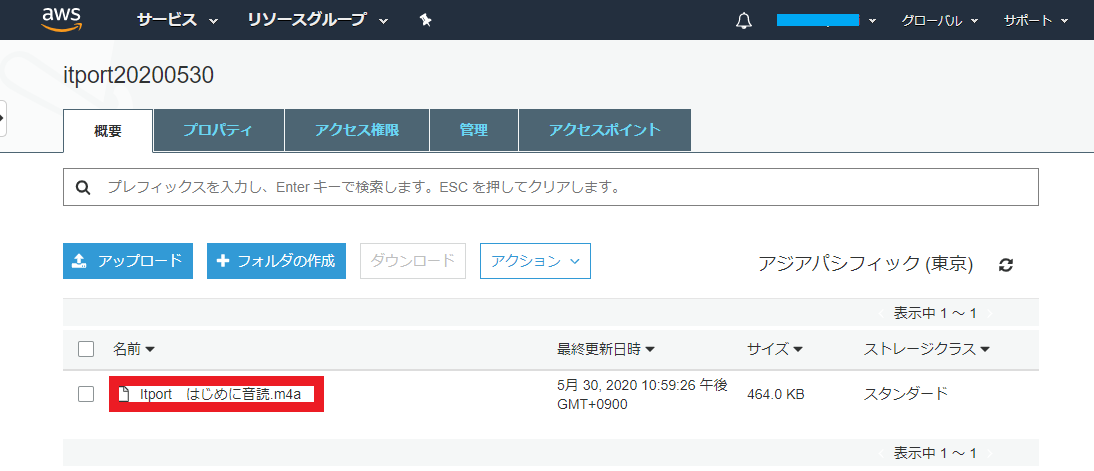Click the bottom pagination previous arrow
This screenshot has height=471, width=1094.
click(x=881, y=453)
